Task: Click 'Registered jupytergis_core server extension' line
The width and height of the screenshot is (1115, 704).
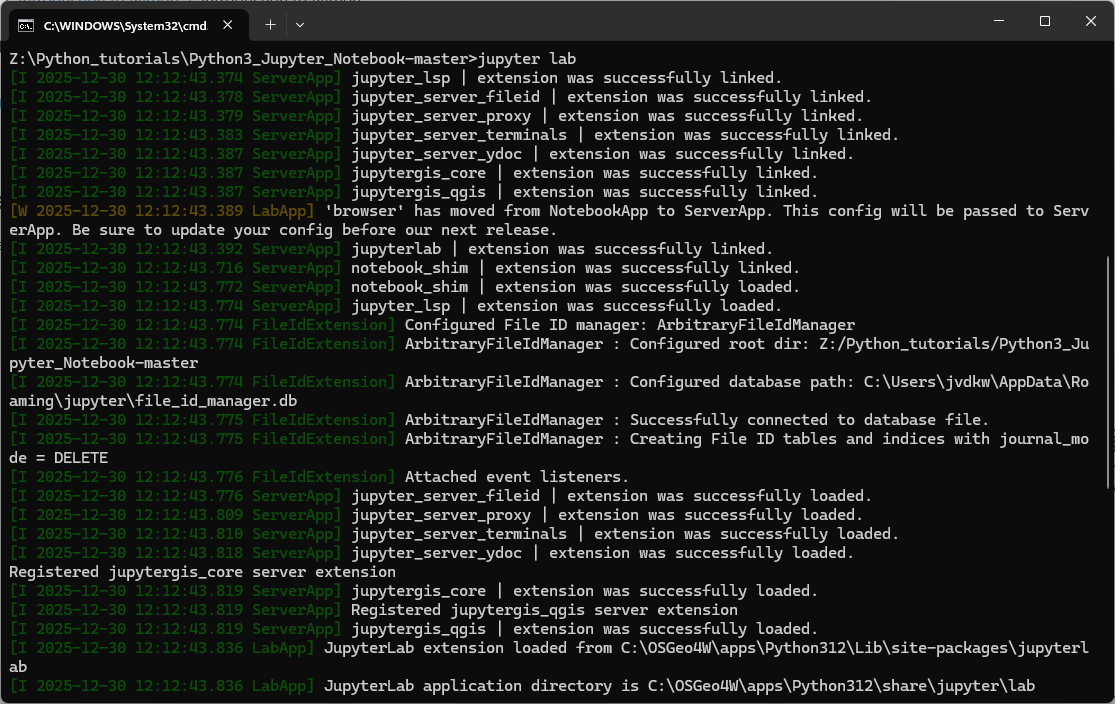Action: (x=202, y=572)
